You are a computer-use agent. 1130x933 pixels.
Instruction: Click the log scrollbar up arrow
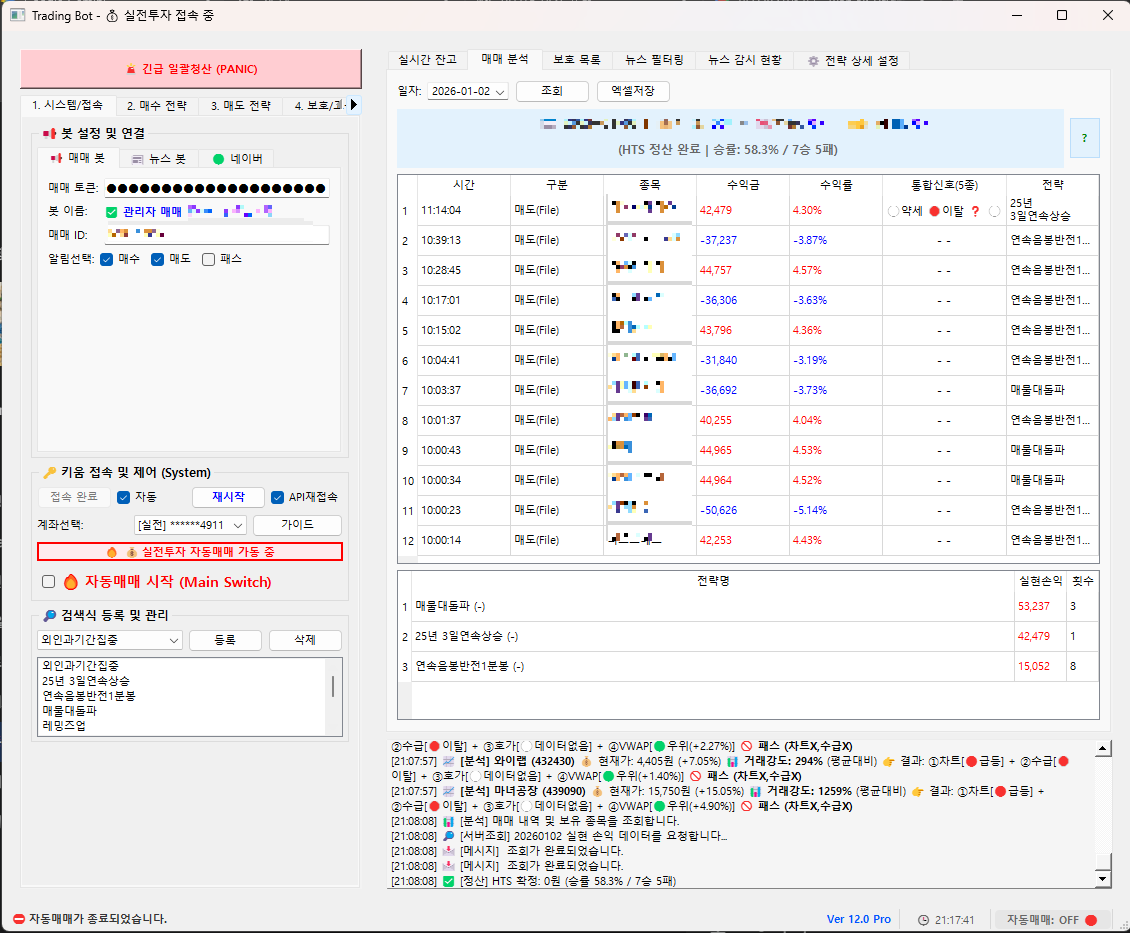coord(1103,749)
